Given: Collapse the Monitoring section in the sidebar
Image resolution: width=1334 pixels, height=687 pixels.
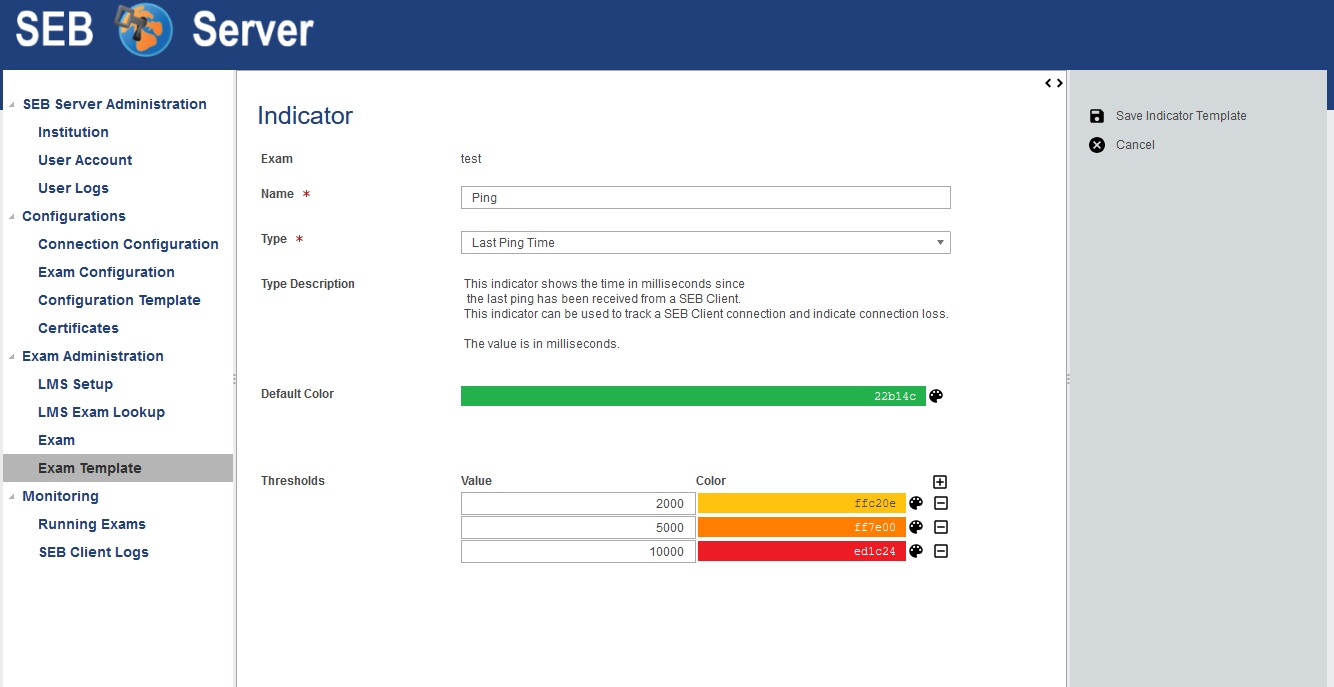Looking at the screenshot, I should [10, 496].
